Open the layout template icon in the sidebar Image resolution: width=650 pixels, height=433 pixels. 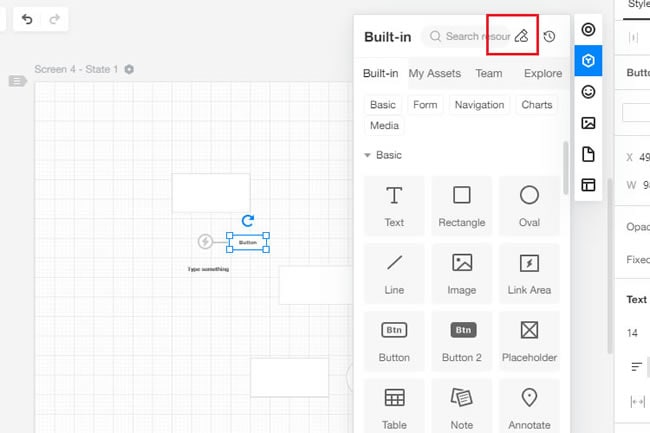pos(588,185)
